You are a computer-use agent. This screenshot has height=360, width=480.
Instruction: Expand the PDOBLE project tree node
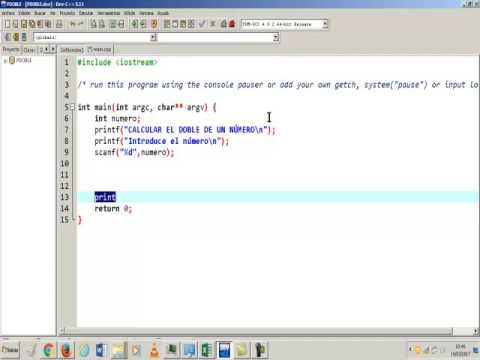pyautogui.click(x=5, y=61)
